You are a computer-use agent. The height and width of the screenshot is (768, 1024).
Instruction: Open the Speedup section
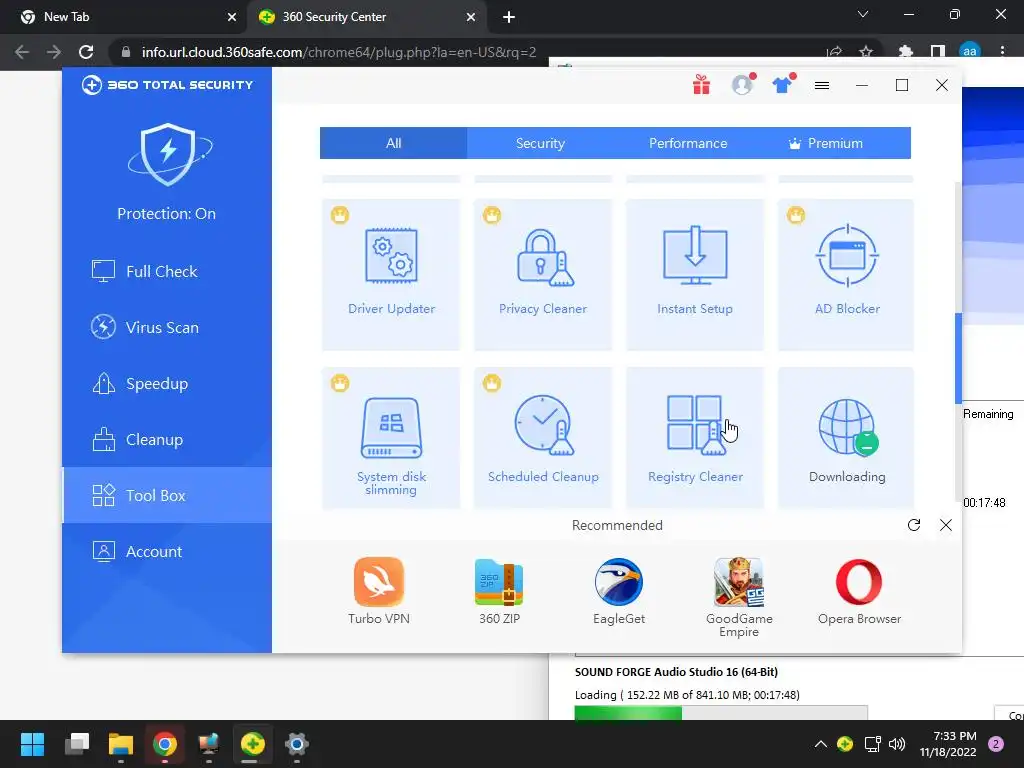(x=167, y=383)
